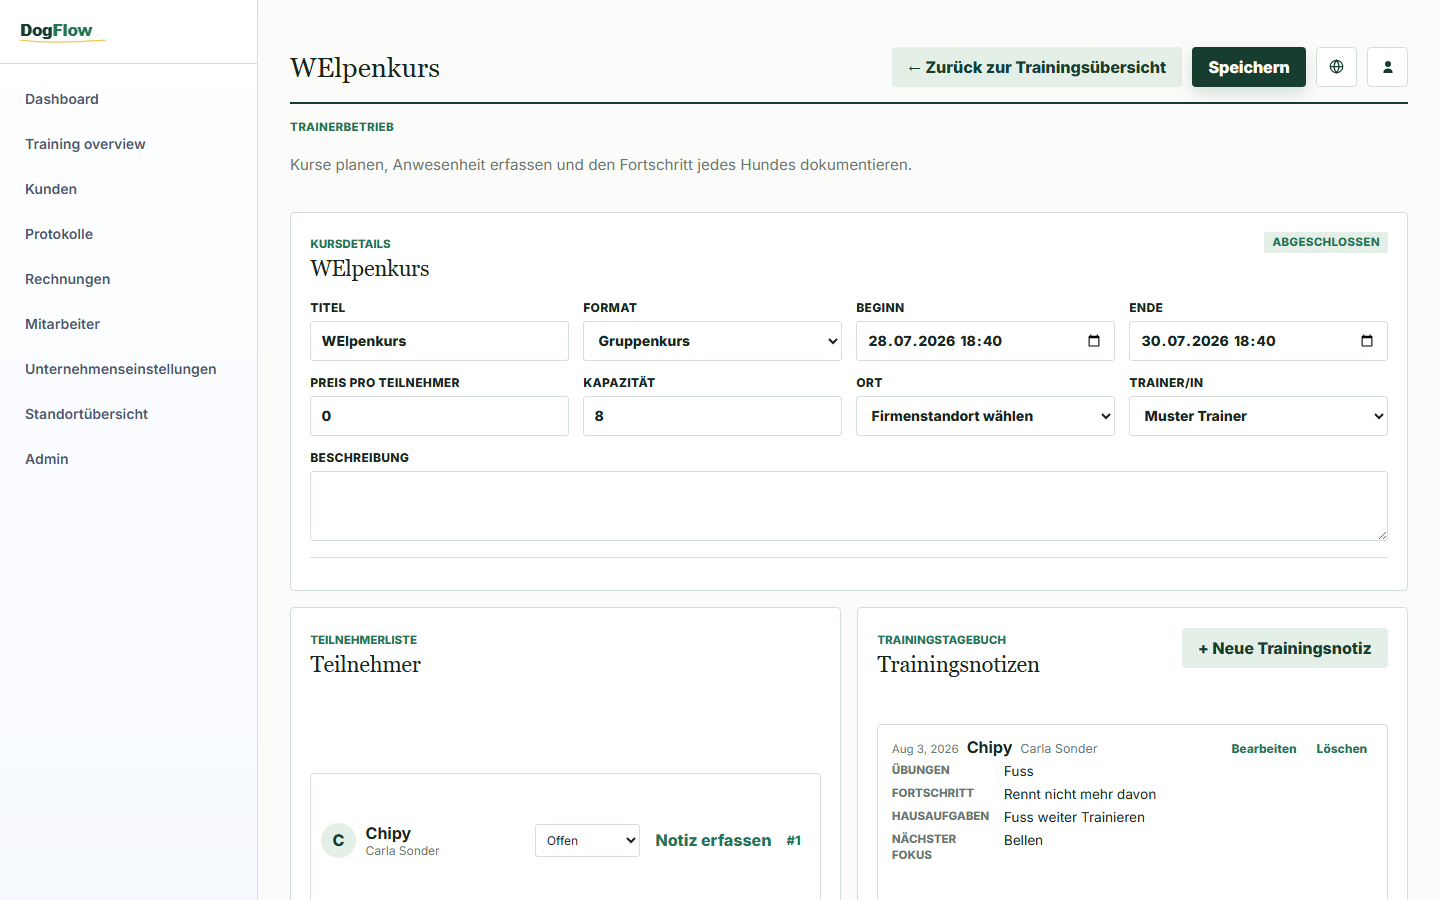Go to Mitarbeiter page
This screenshot has width=1440, height=900.
click(62, 324)
